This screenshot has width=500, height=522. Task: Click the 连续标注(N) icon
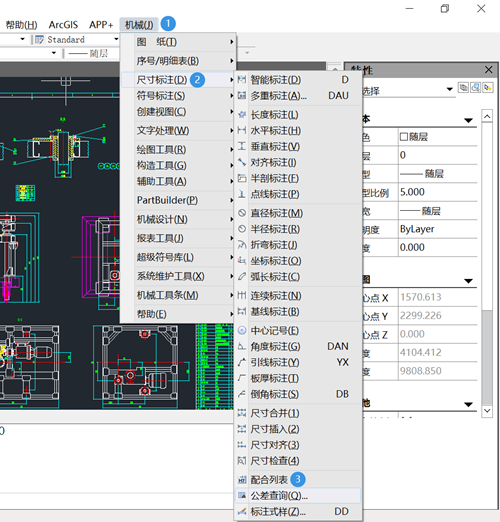tap(242, 296)
